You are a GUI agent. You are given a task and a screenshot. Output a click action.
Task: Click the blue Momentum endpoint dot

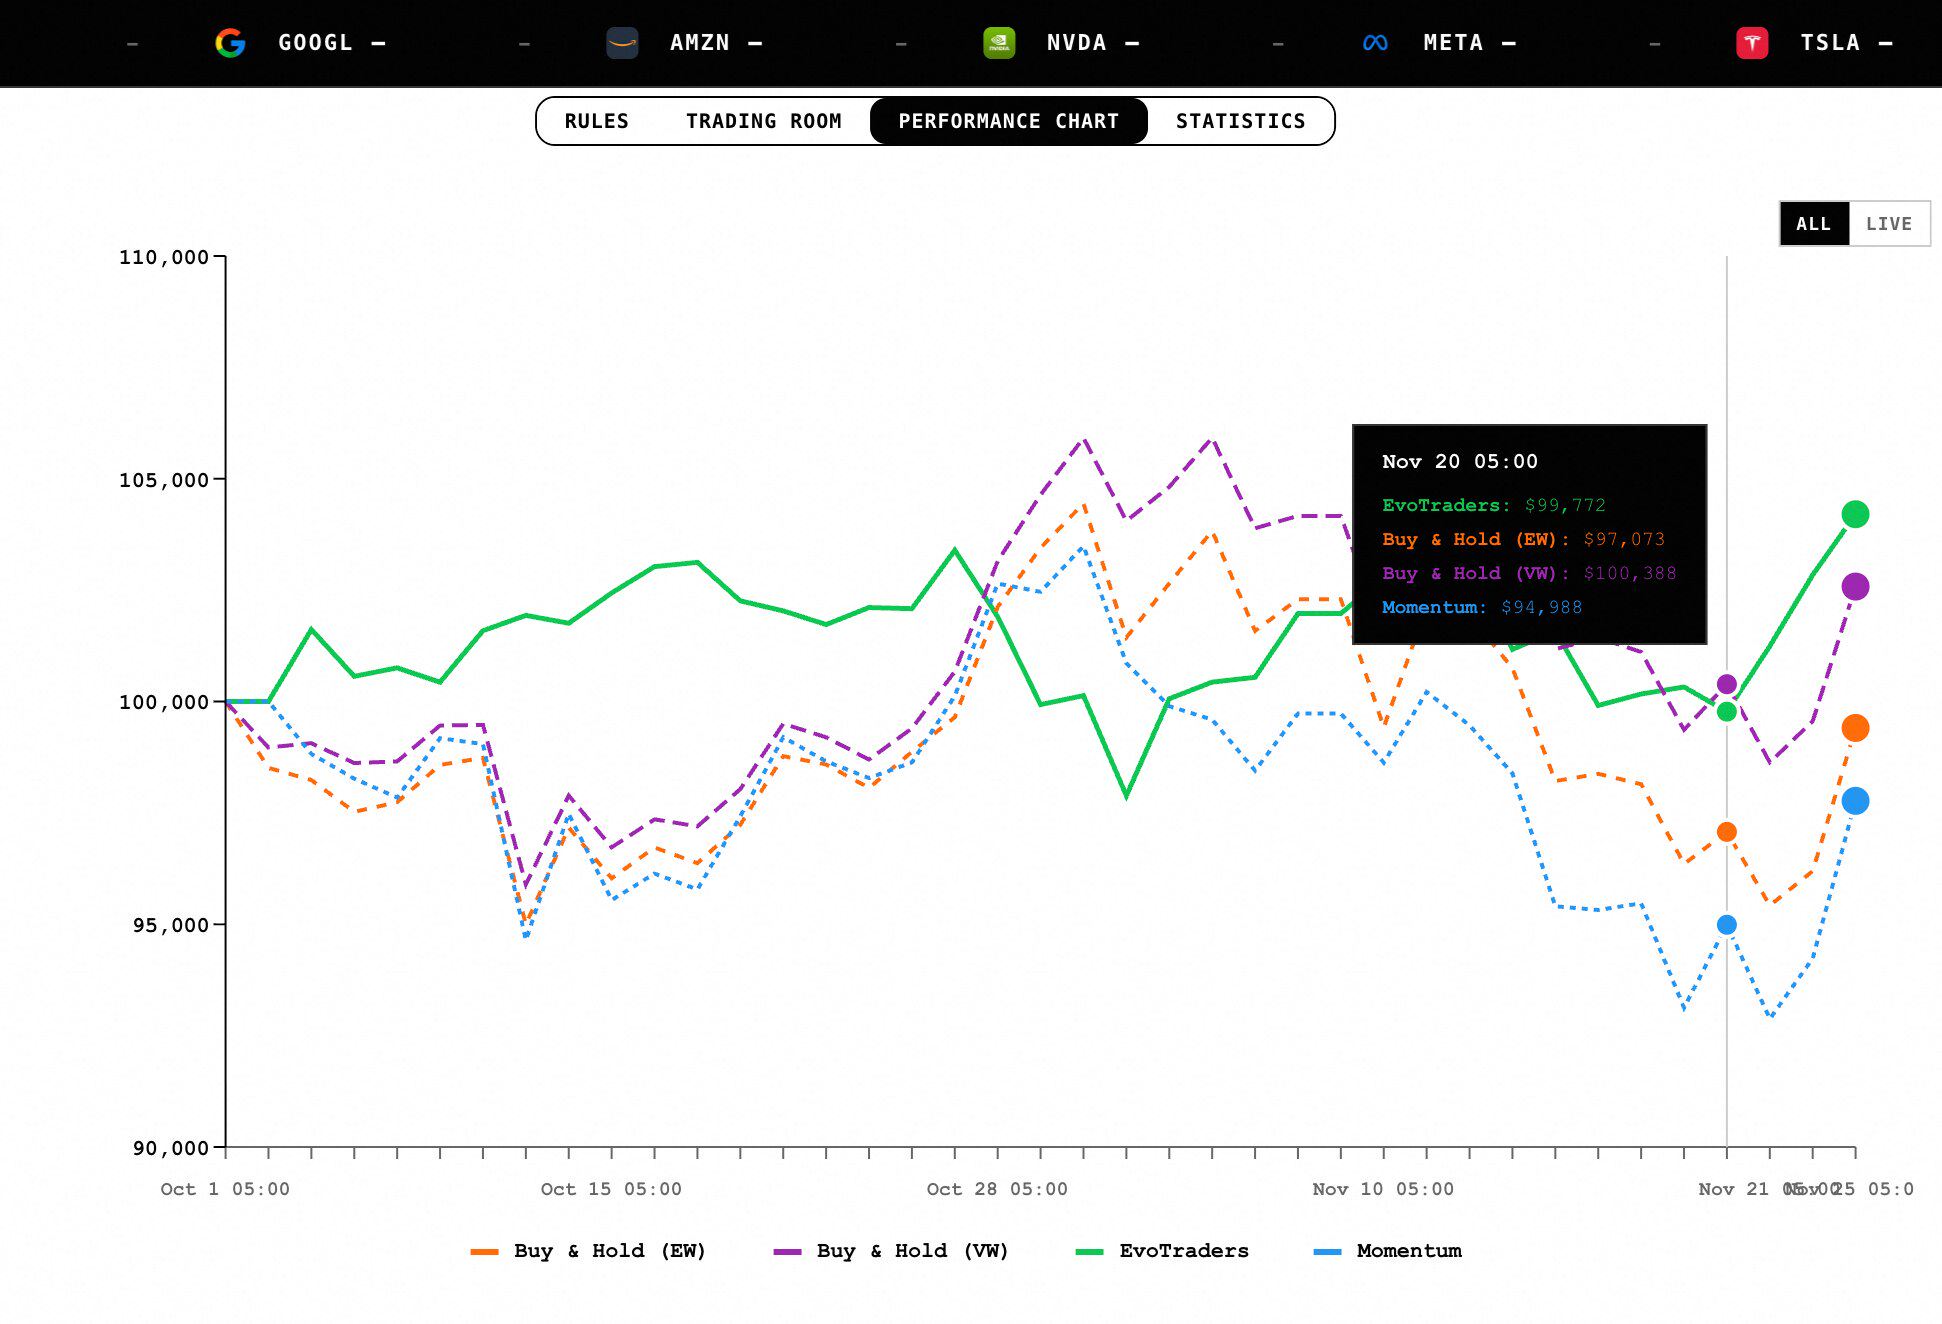click(x=1855, y=801)
